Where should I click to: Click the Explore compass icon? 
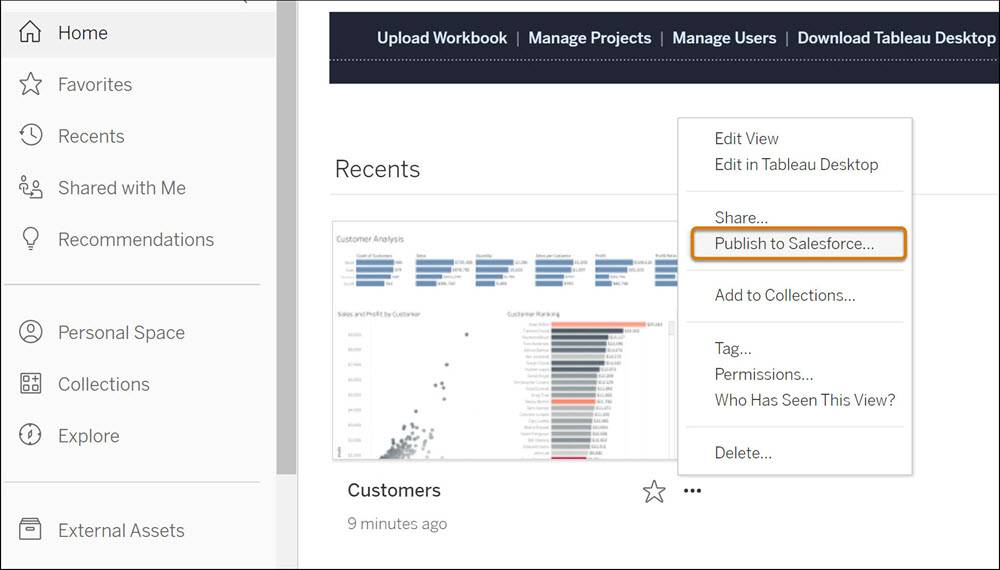pos(30,435)
